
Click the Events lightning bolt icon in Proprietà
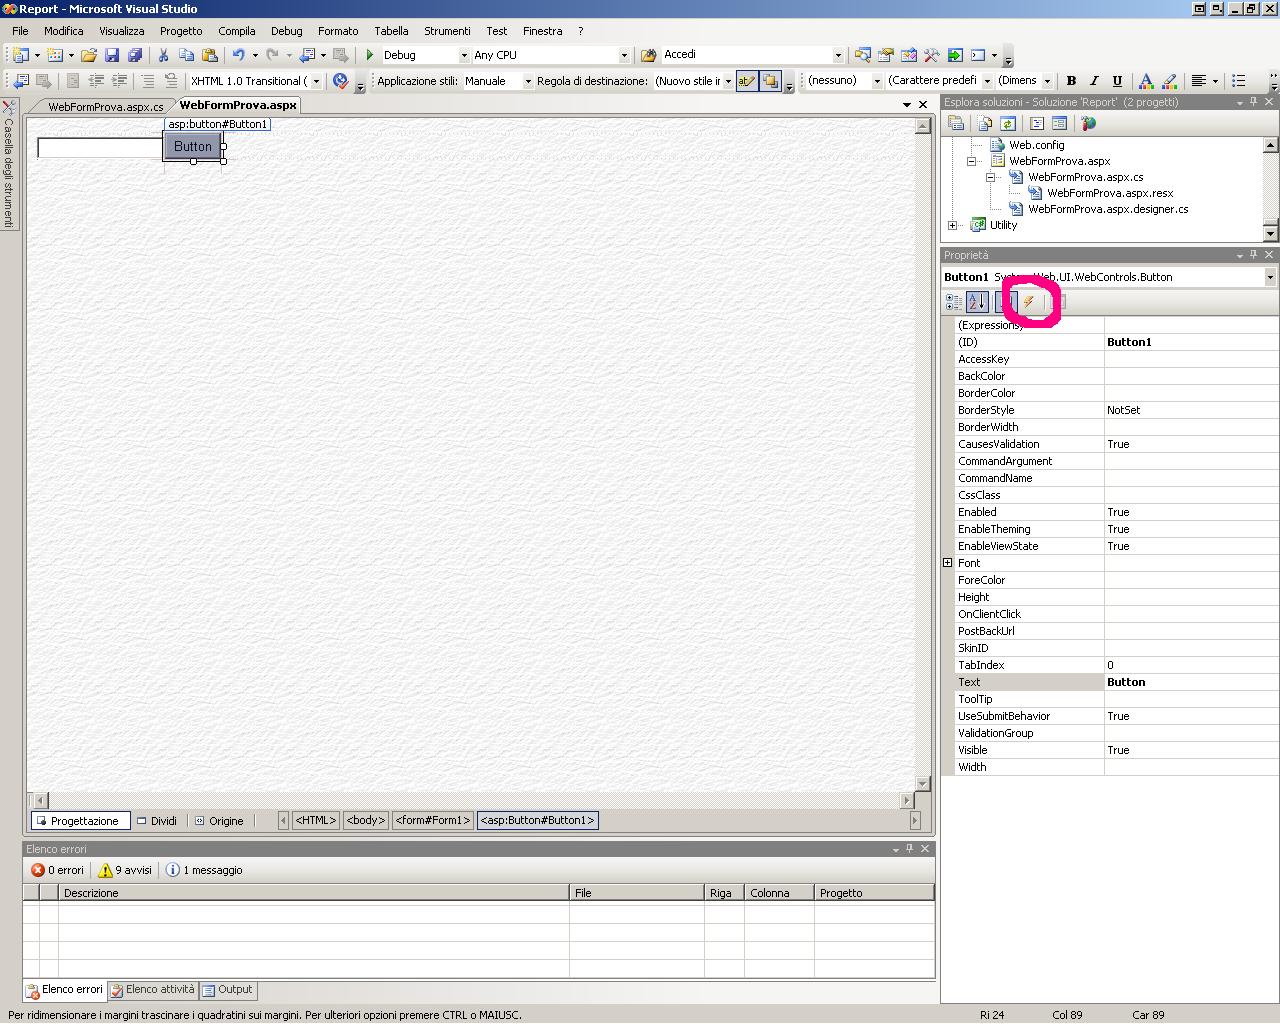click(x=1029, y=302)
